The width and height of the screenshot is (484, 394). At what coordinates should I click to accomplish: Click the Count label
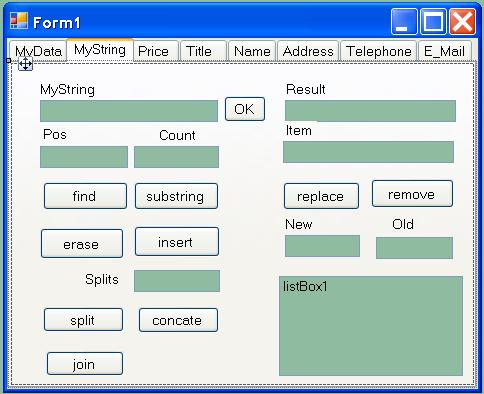pos(177,135)
